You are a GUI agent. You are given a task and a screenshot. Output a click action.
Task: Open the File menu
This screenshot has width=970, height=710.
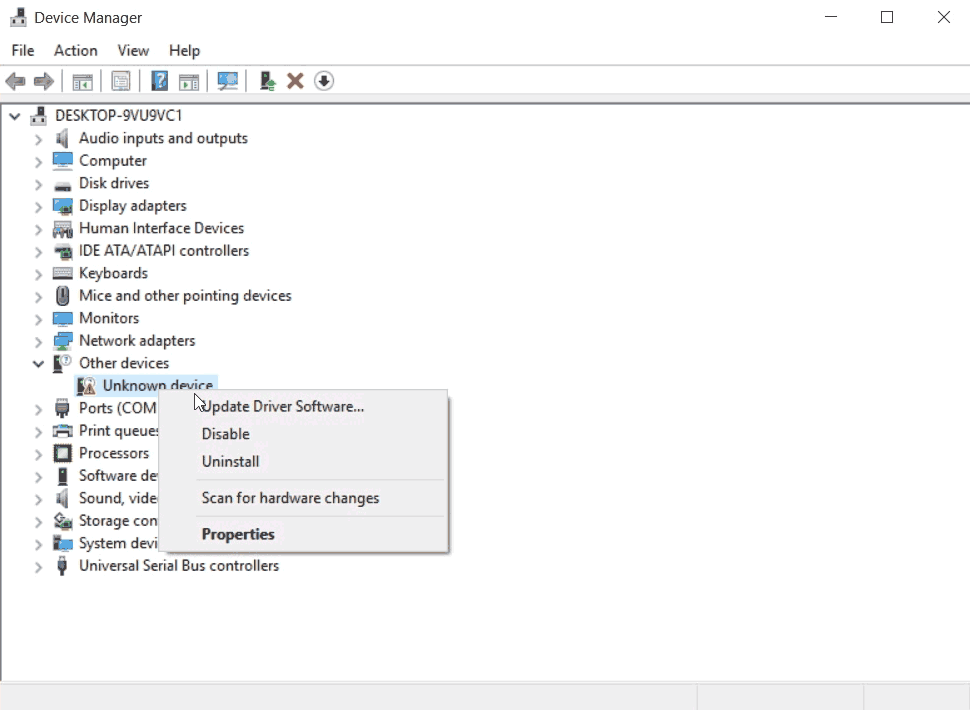tap(23, 51)
